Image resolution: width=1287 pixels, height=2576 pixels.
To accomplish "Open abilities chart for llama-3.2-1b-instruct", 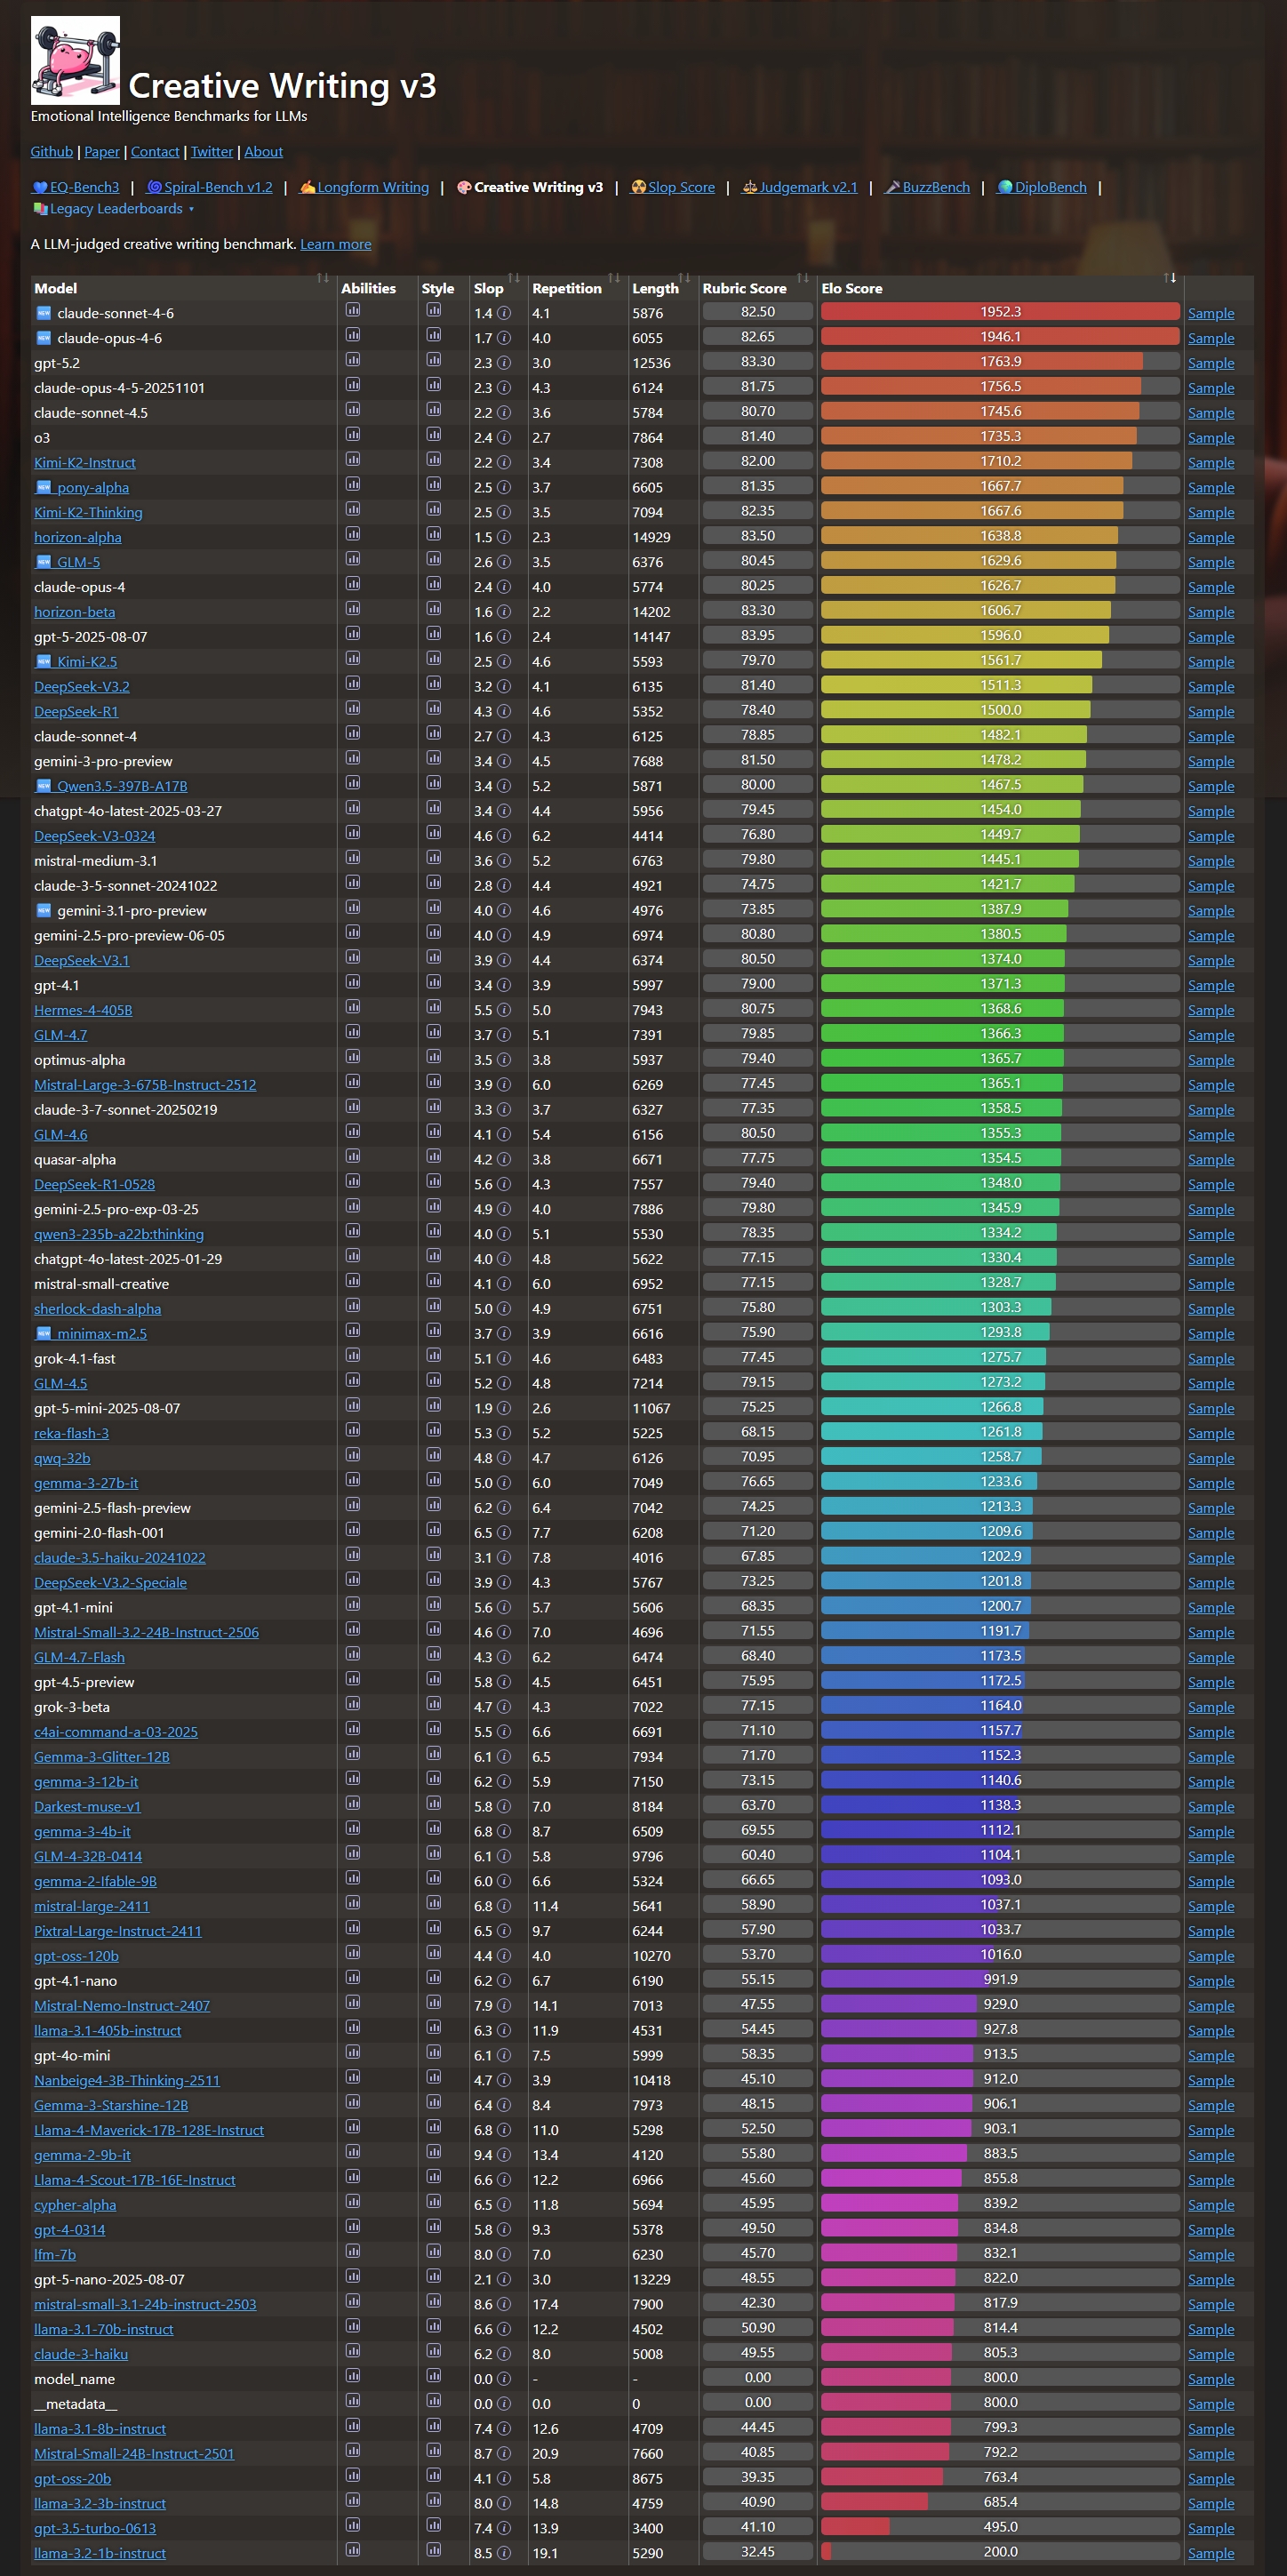I will [353, 2551].
